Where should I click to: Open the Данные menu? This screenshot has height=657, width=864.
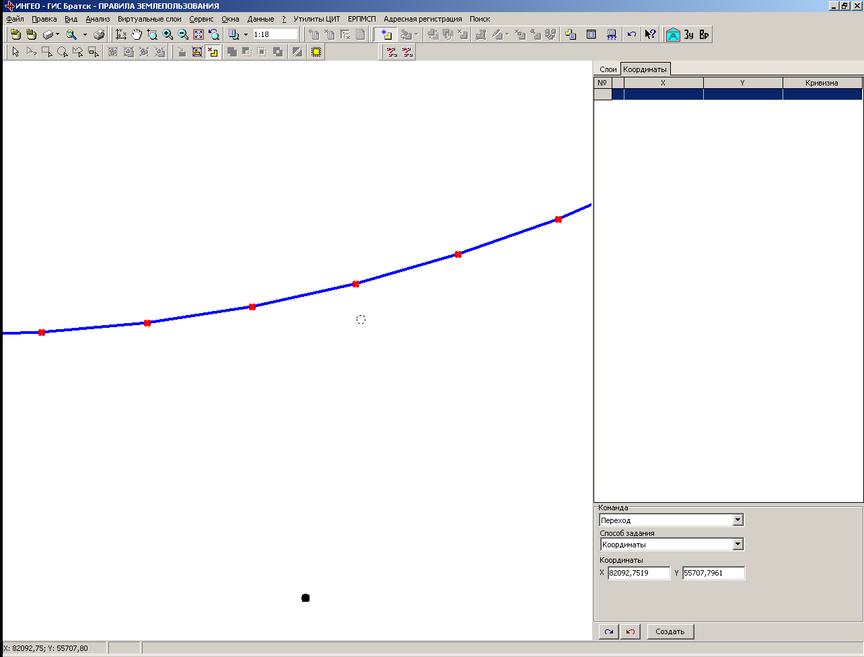click(x=261, y=19)
